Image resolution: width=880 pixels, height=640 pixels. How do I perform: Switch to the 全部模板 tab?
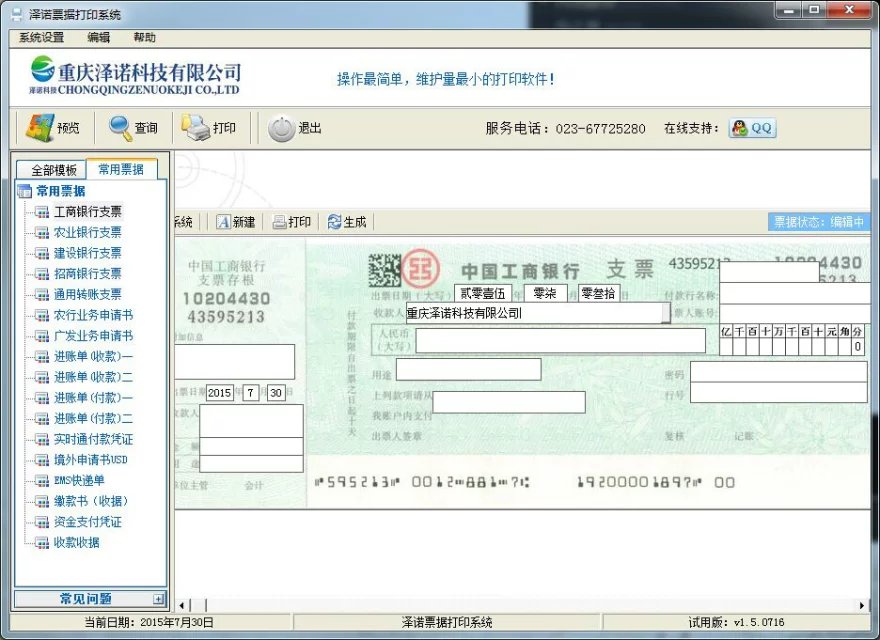pos(53,170)
